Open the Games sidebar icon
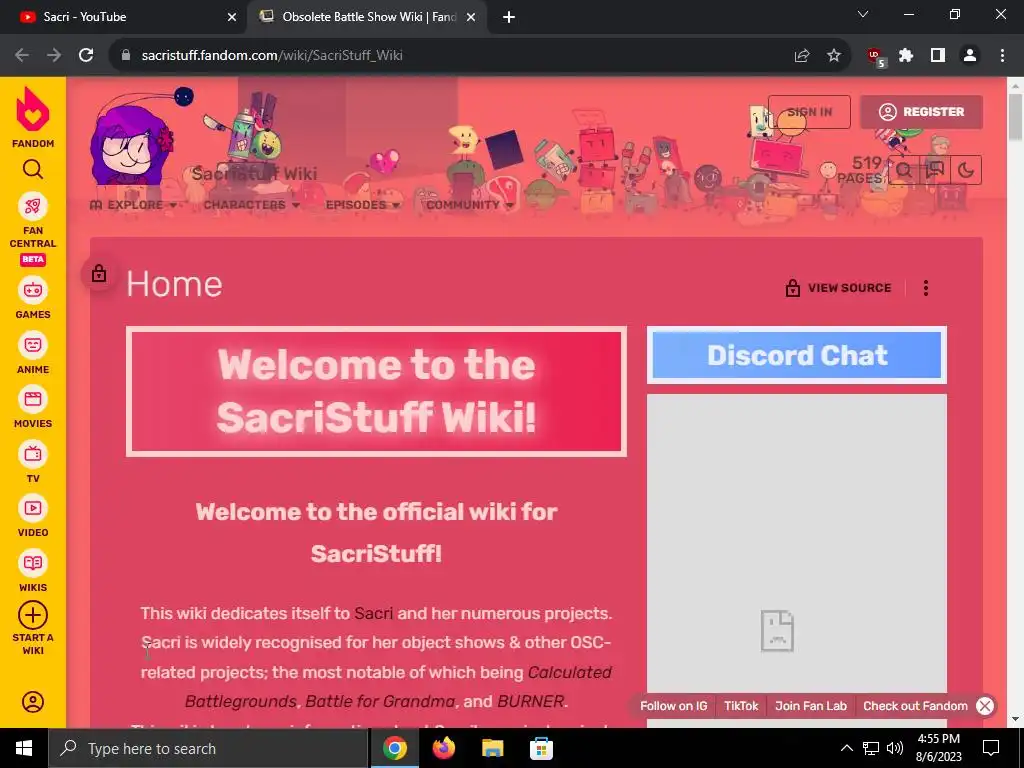 click(33, 290)
